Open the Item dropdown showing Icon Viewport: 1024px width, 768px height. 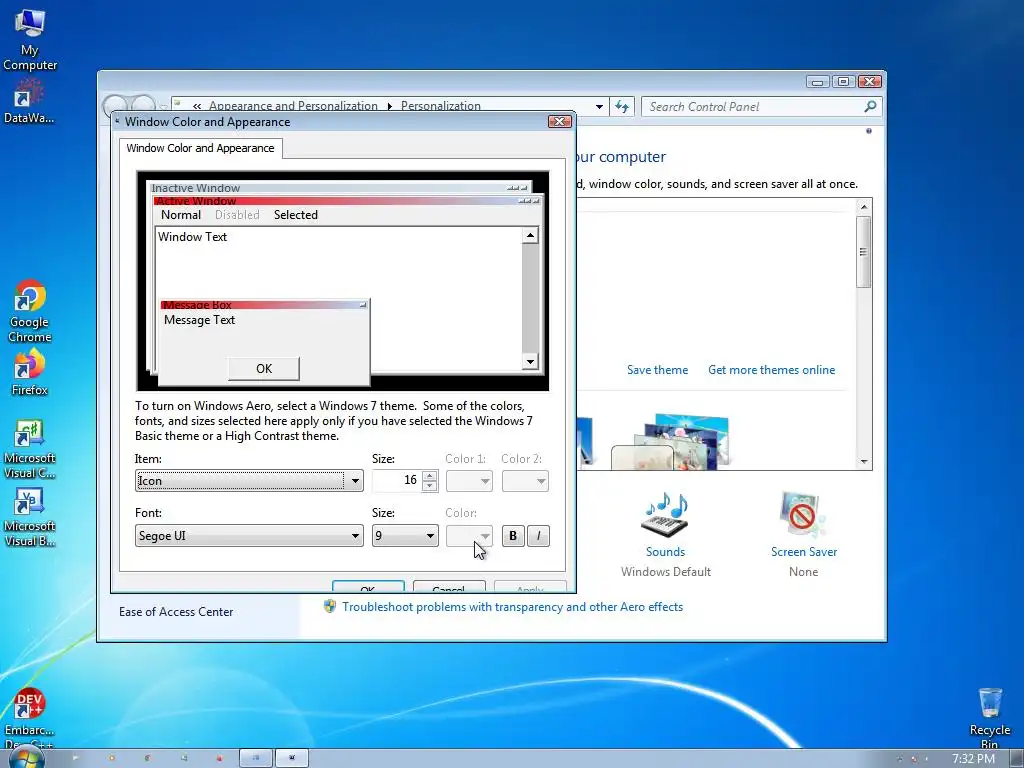[x=249, y=481]
